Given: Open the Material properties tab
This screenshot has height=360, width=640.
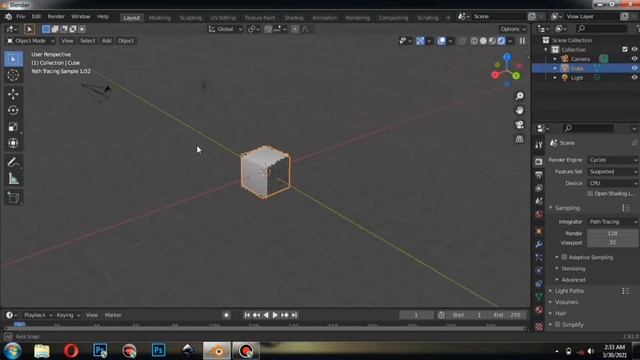Looking at the screenshot, I should pos(539,310).
